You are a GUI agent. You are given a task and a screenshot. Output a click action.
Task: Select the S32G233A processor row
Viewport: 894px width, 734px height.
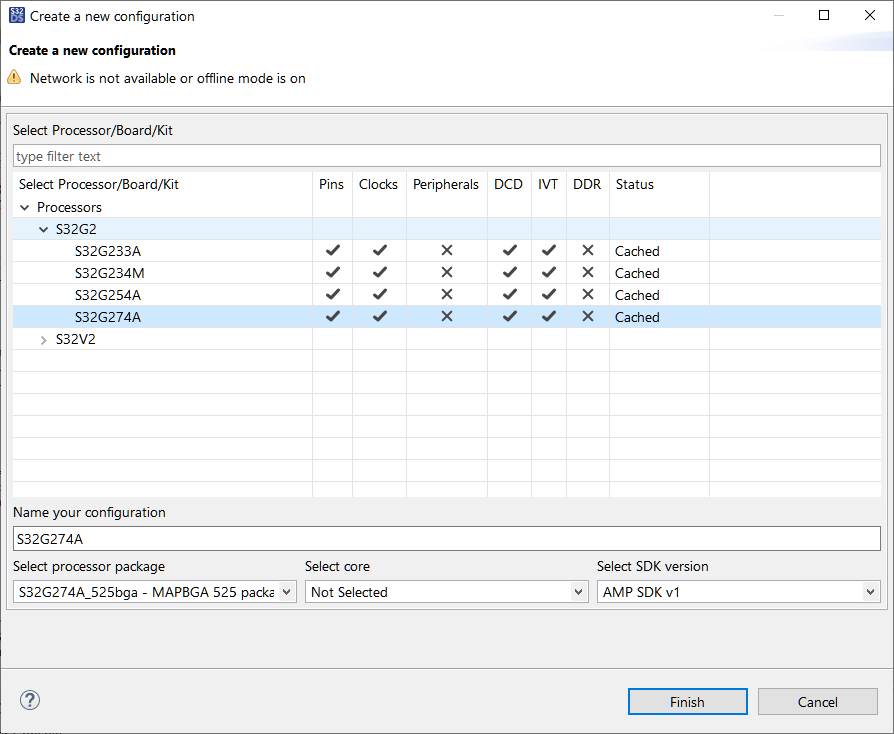[107, 250]
